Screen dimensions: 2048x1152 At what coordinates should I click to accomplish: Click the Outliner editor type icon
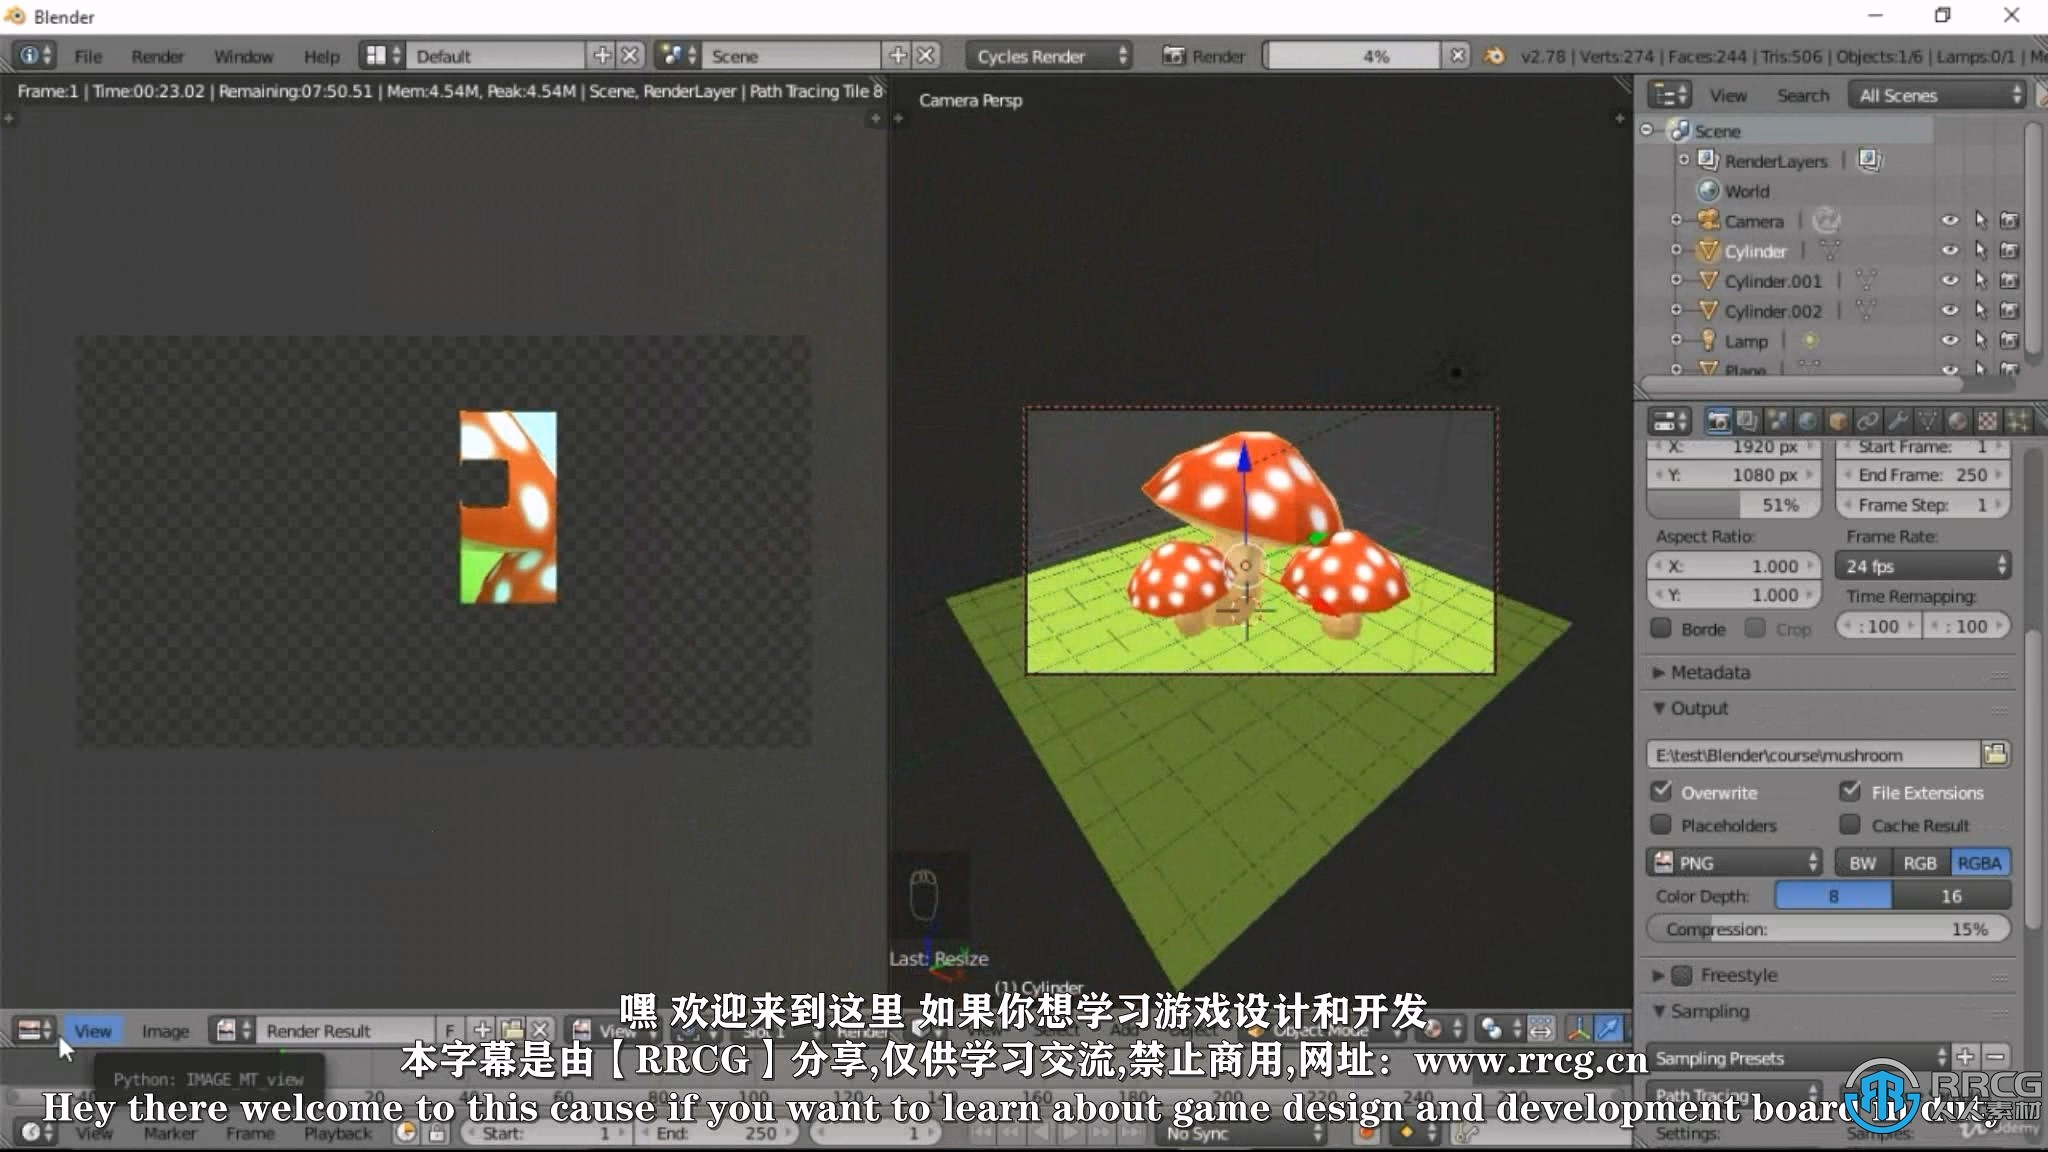click(1671, 95)
